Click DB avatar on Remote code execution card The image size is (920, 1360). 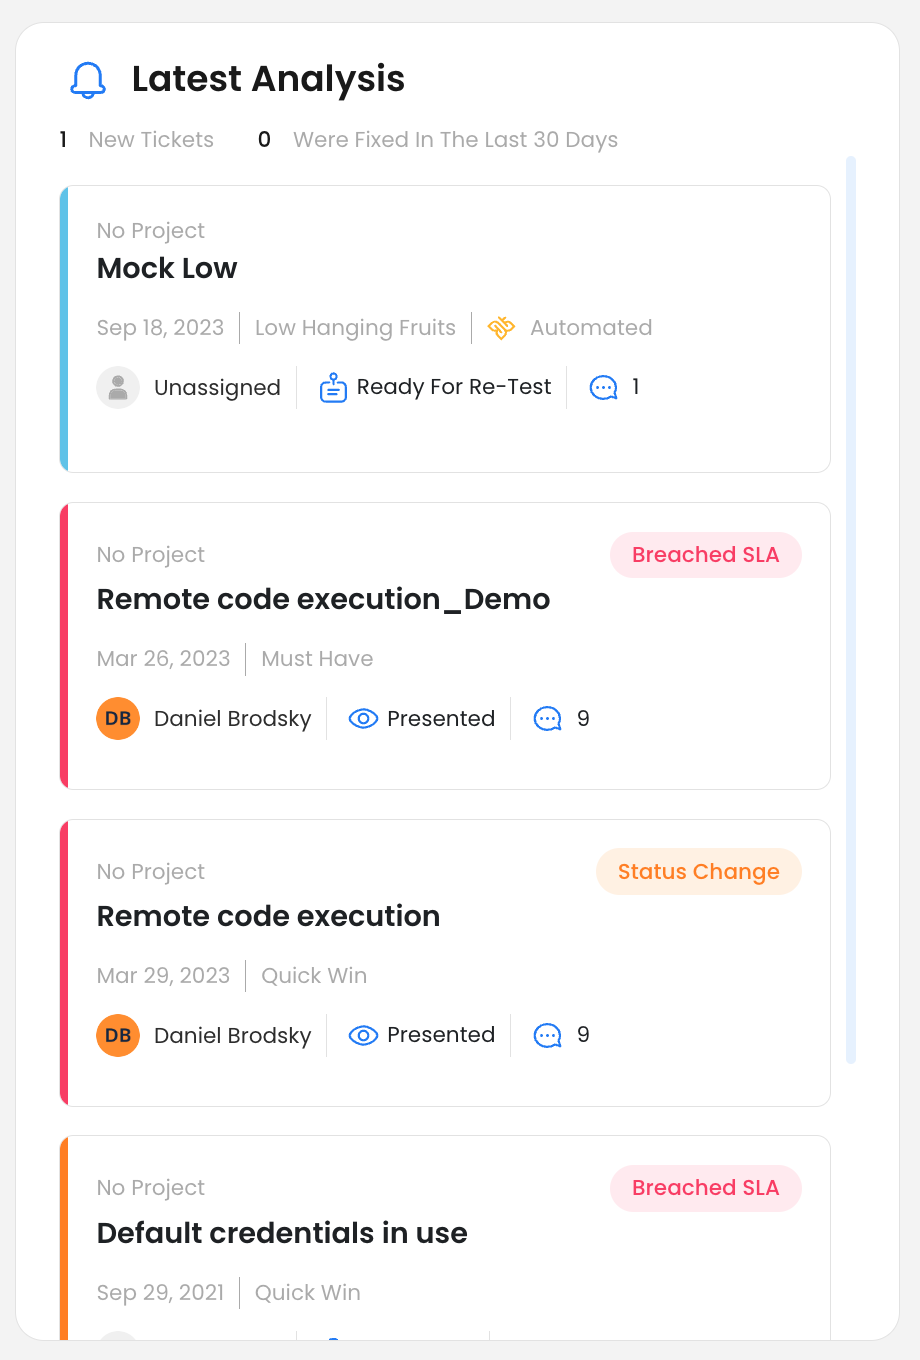coord(118,1036)
